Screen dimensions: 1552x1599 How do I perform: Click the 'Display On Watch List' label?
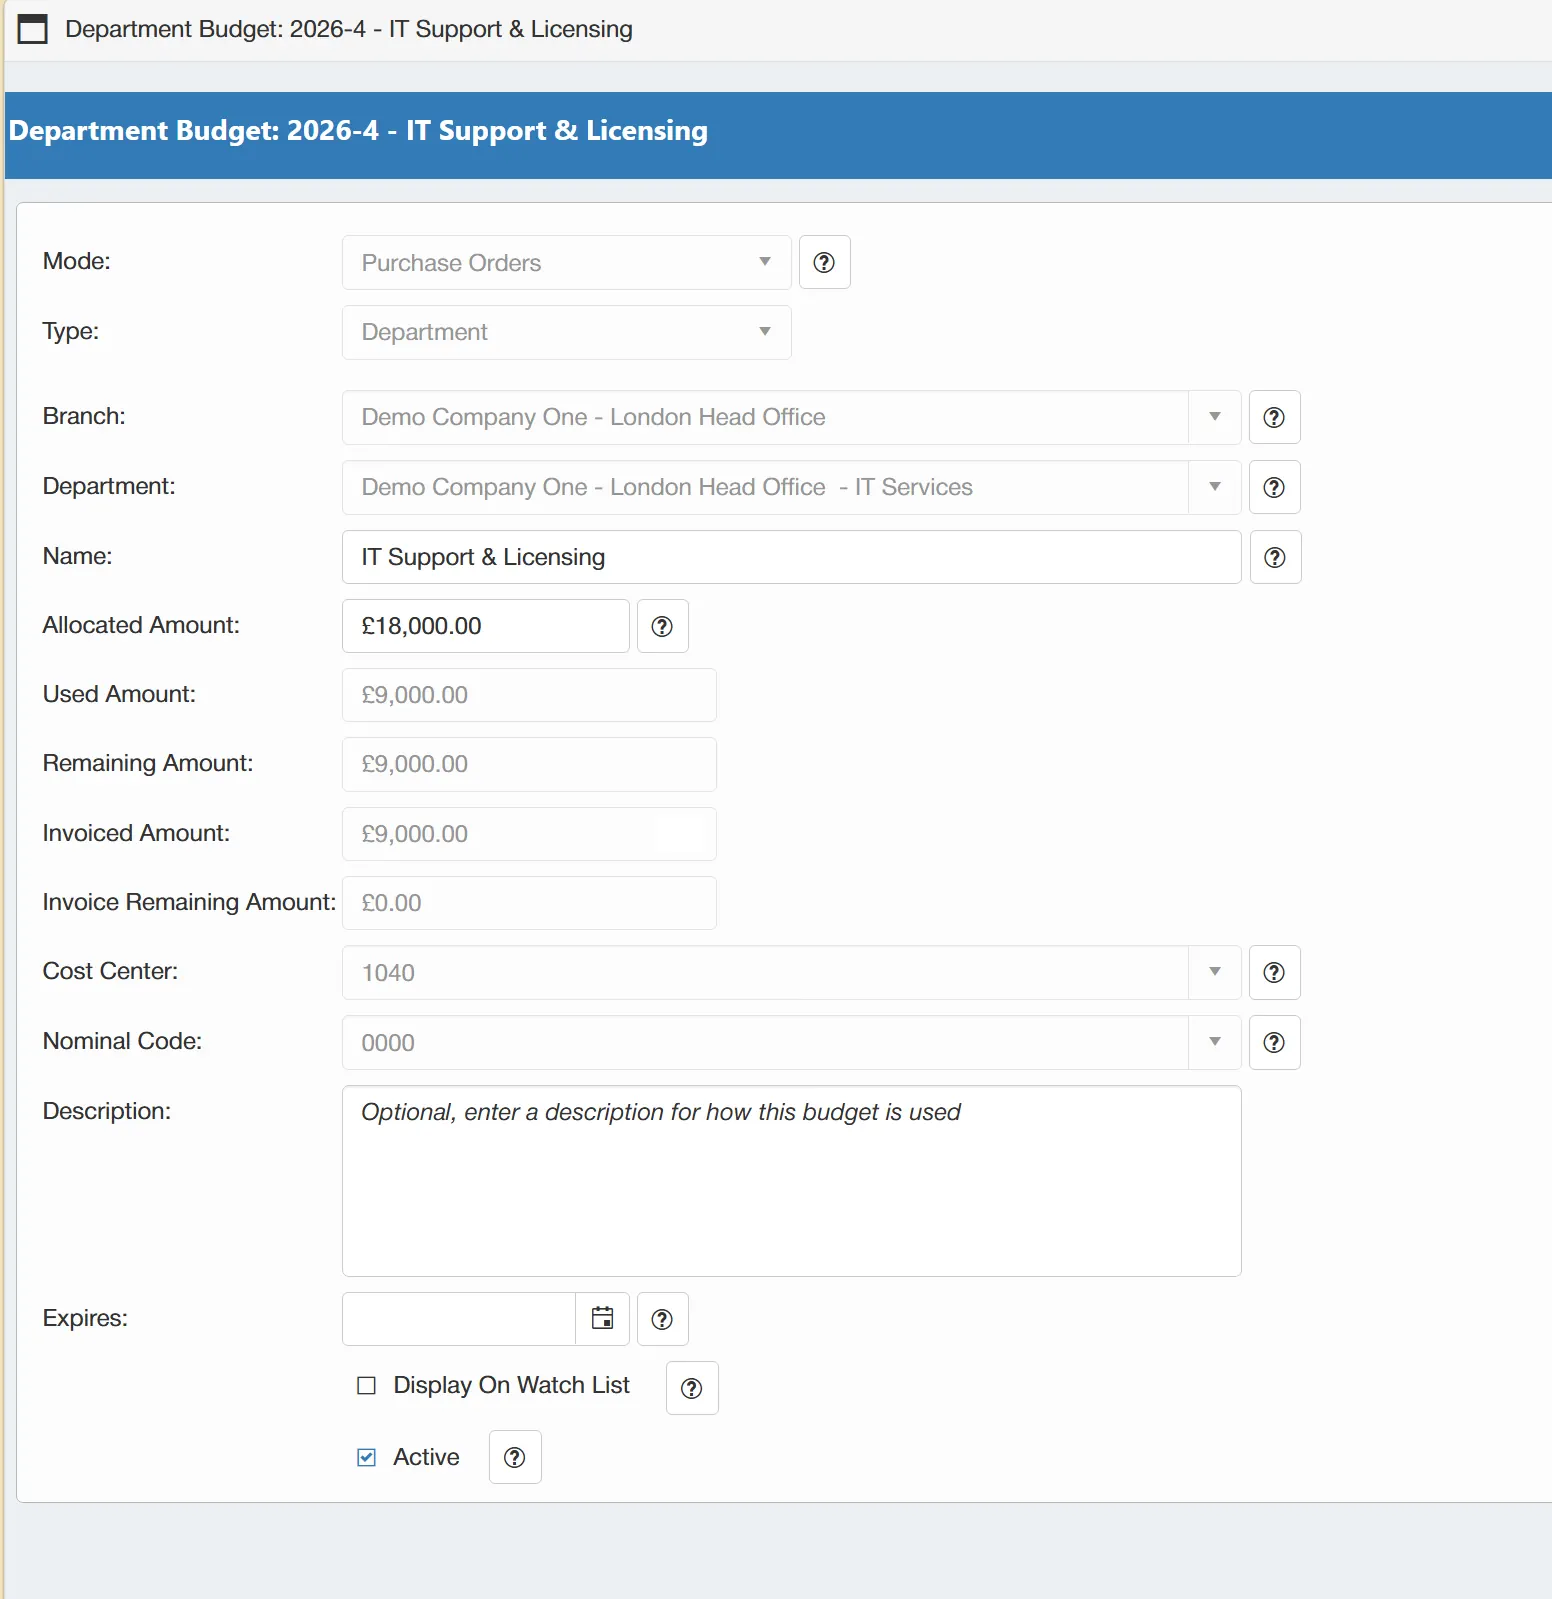click(511, 1385)
